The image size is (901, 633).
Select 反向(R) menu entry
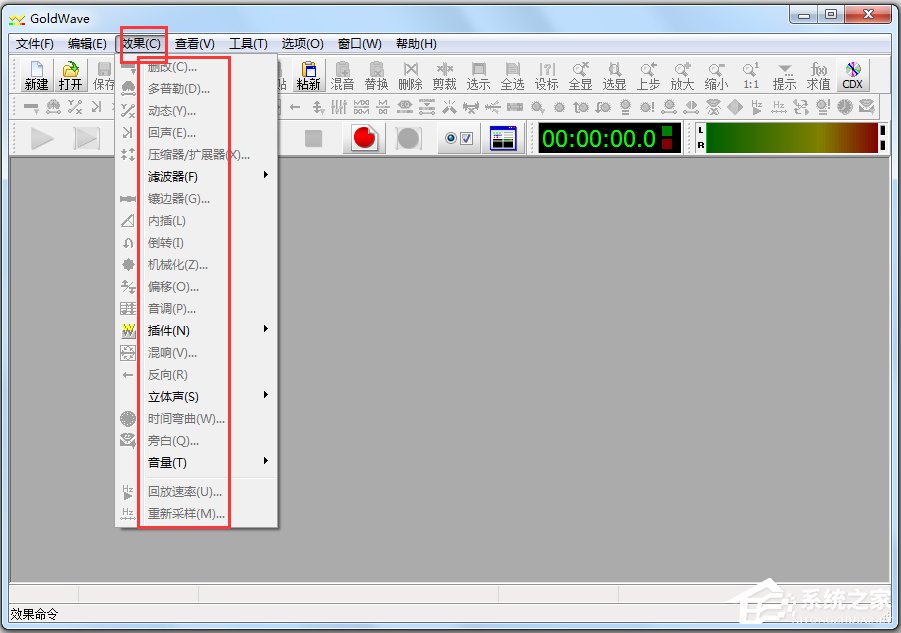(x=197, y=375)
